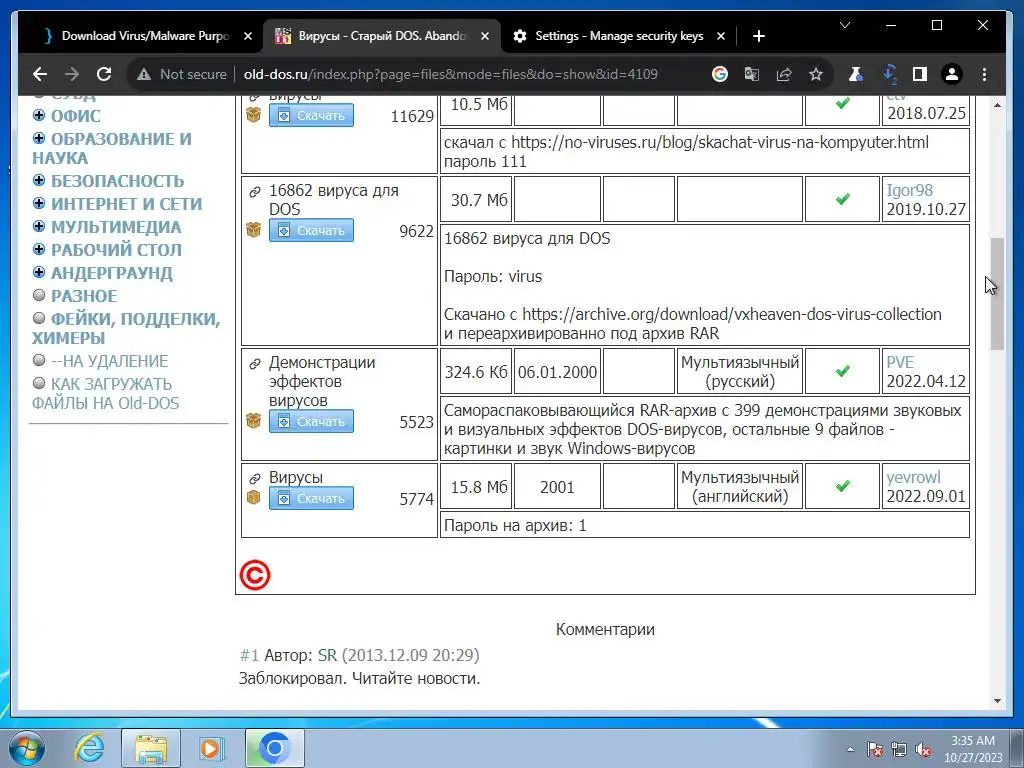
Task: Open uploader PVE profile
Action: pos(900,362)
